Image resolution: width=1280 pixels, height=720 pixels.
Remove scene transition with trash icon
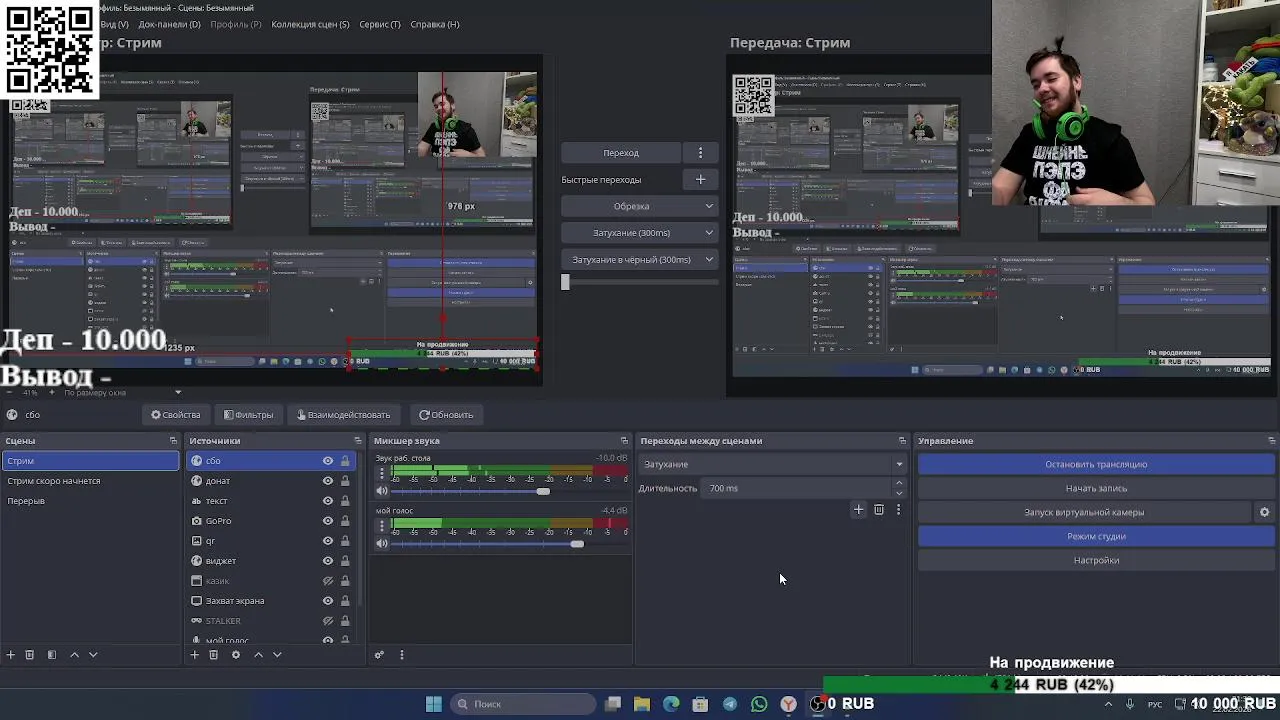click(x=879, y=510)
